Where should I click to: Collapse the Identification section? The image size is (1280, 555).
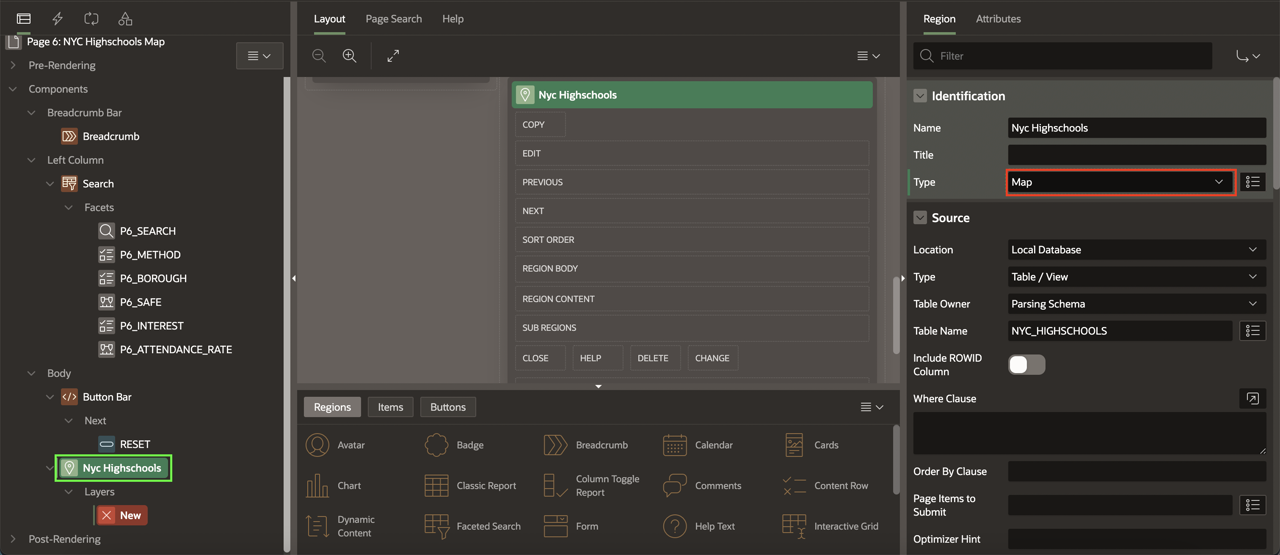pos(920,96)
